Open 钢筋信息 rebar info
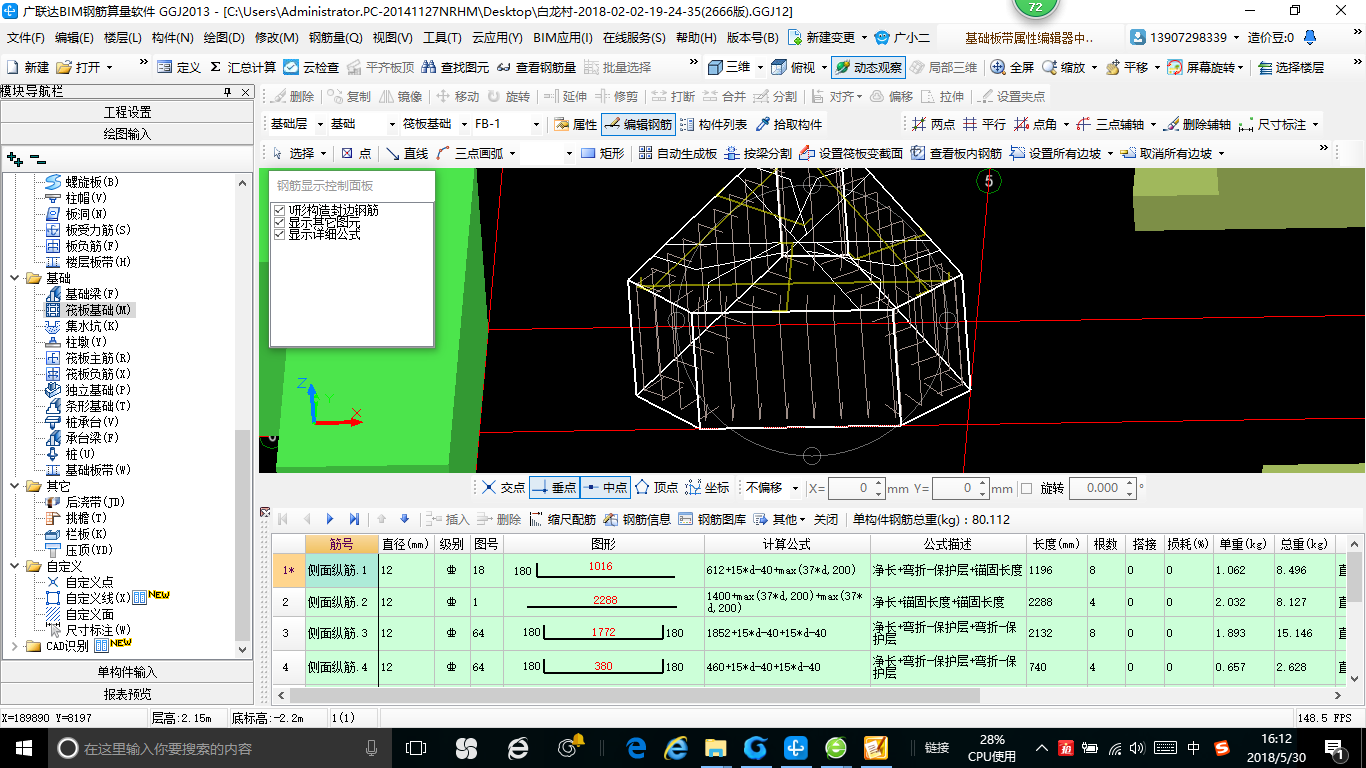1366x768 pixels. [637, 519]
